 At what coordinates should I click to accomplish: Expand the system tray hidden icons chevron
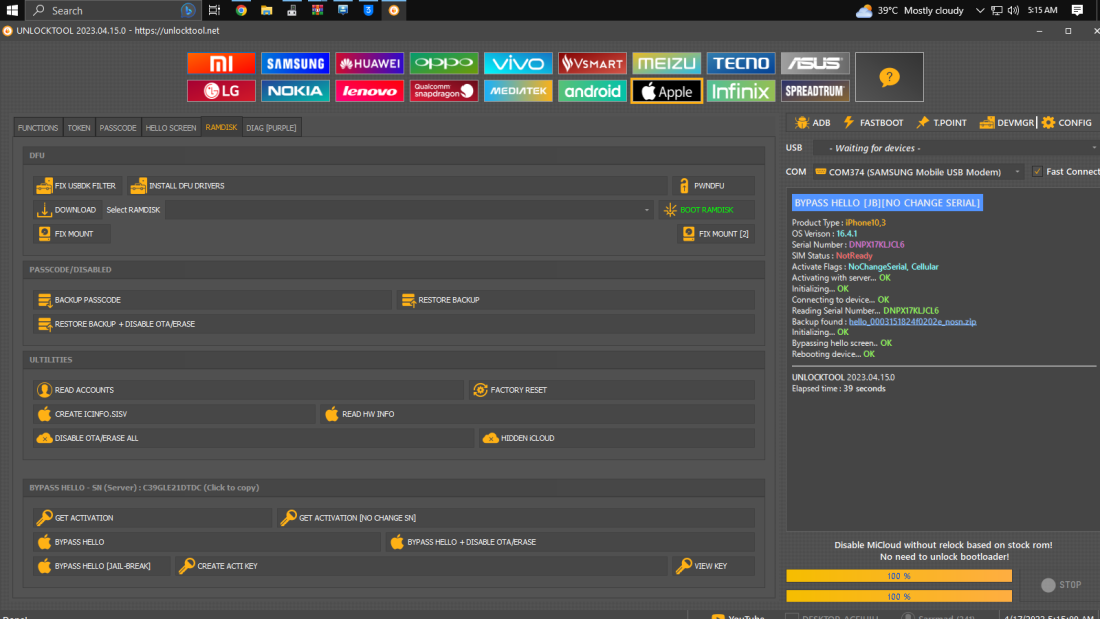[979, 11]
